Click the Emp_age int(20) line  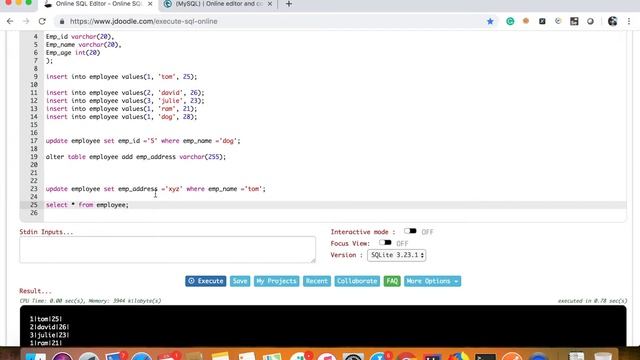(x=73, y=53)
